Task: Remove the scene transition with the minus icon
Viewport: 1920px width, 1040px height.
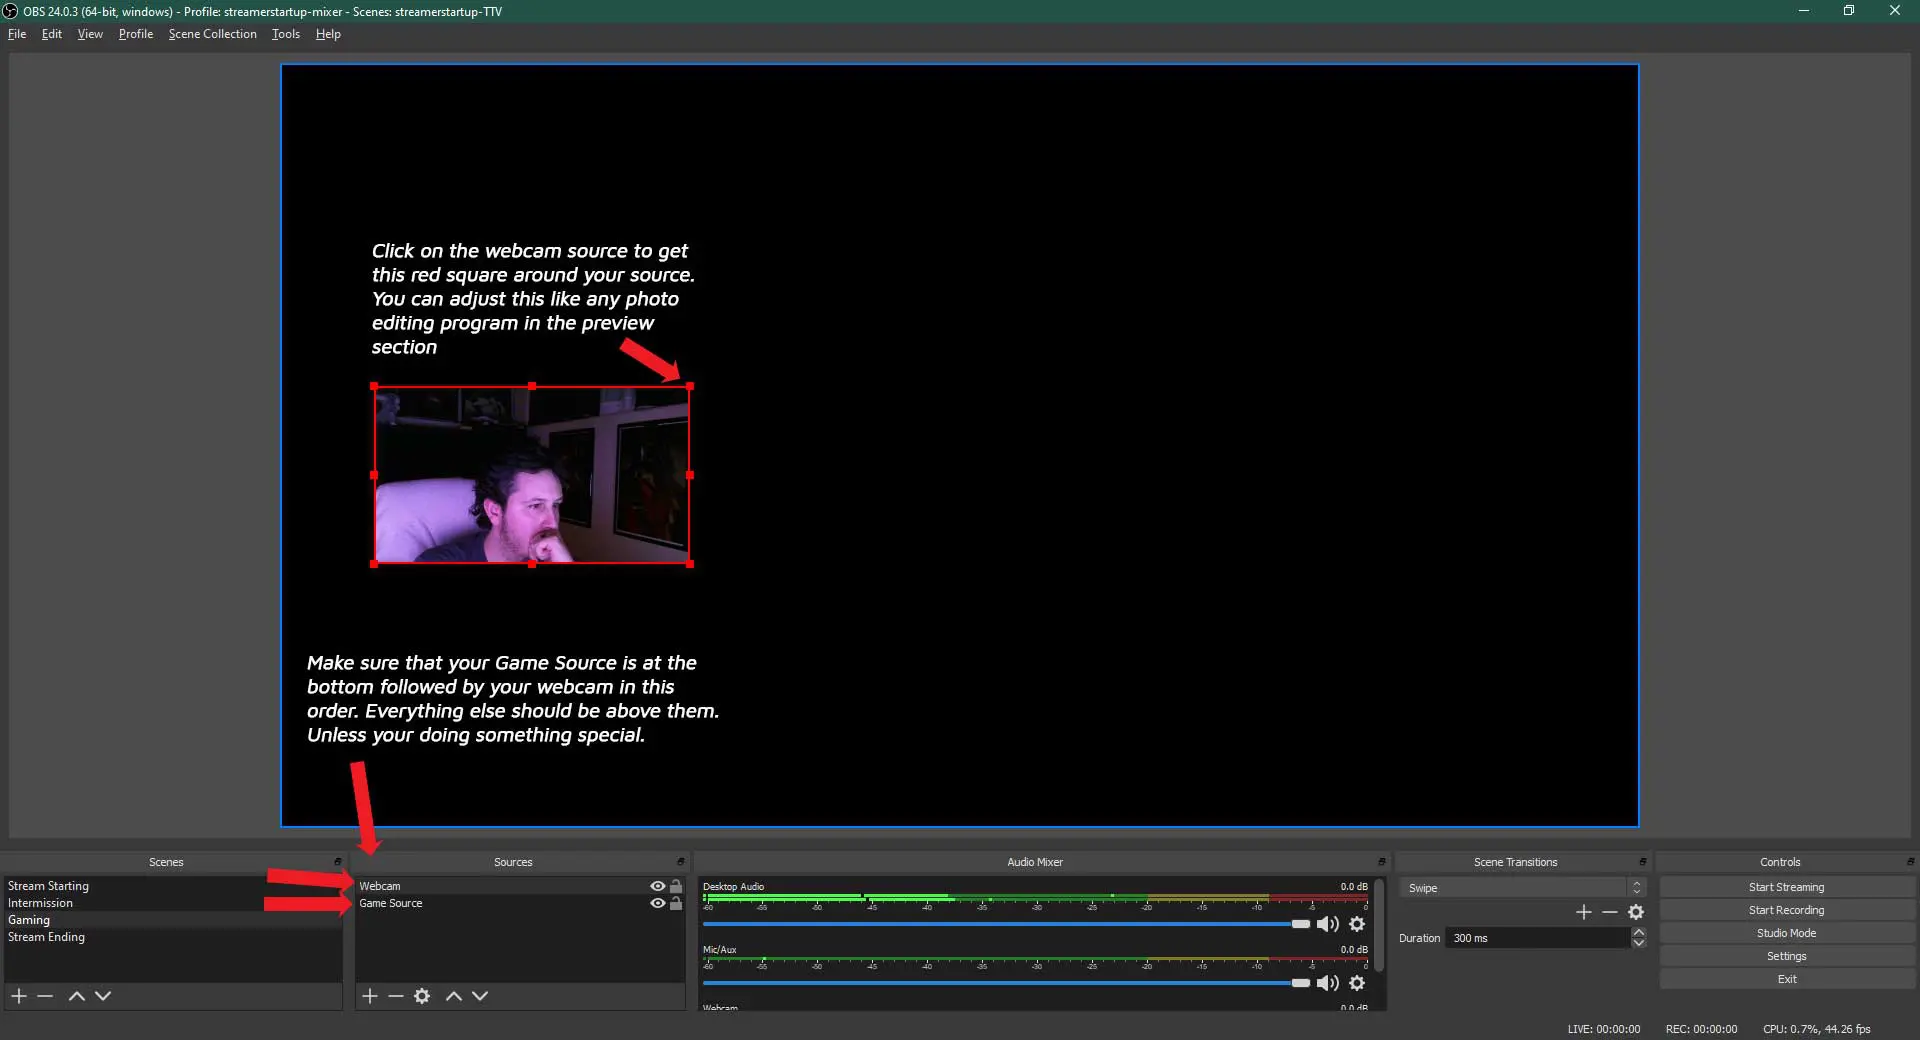Action: [x=1610, y=912]
